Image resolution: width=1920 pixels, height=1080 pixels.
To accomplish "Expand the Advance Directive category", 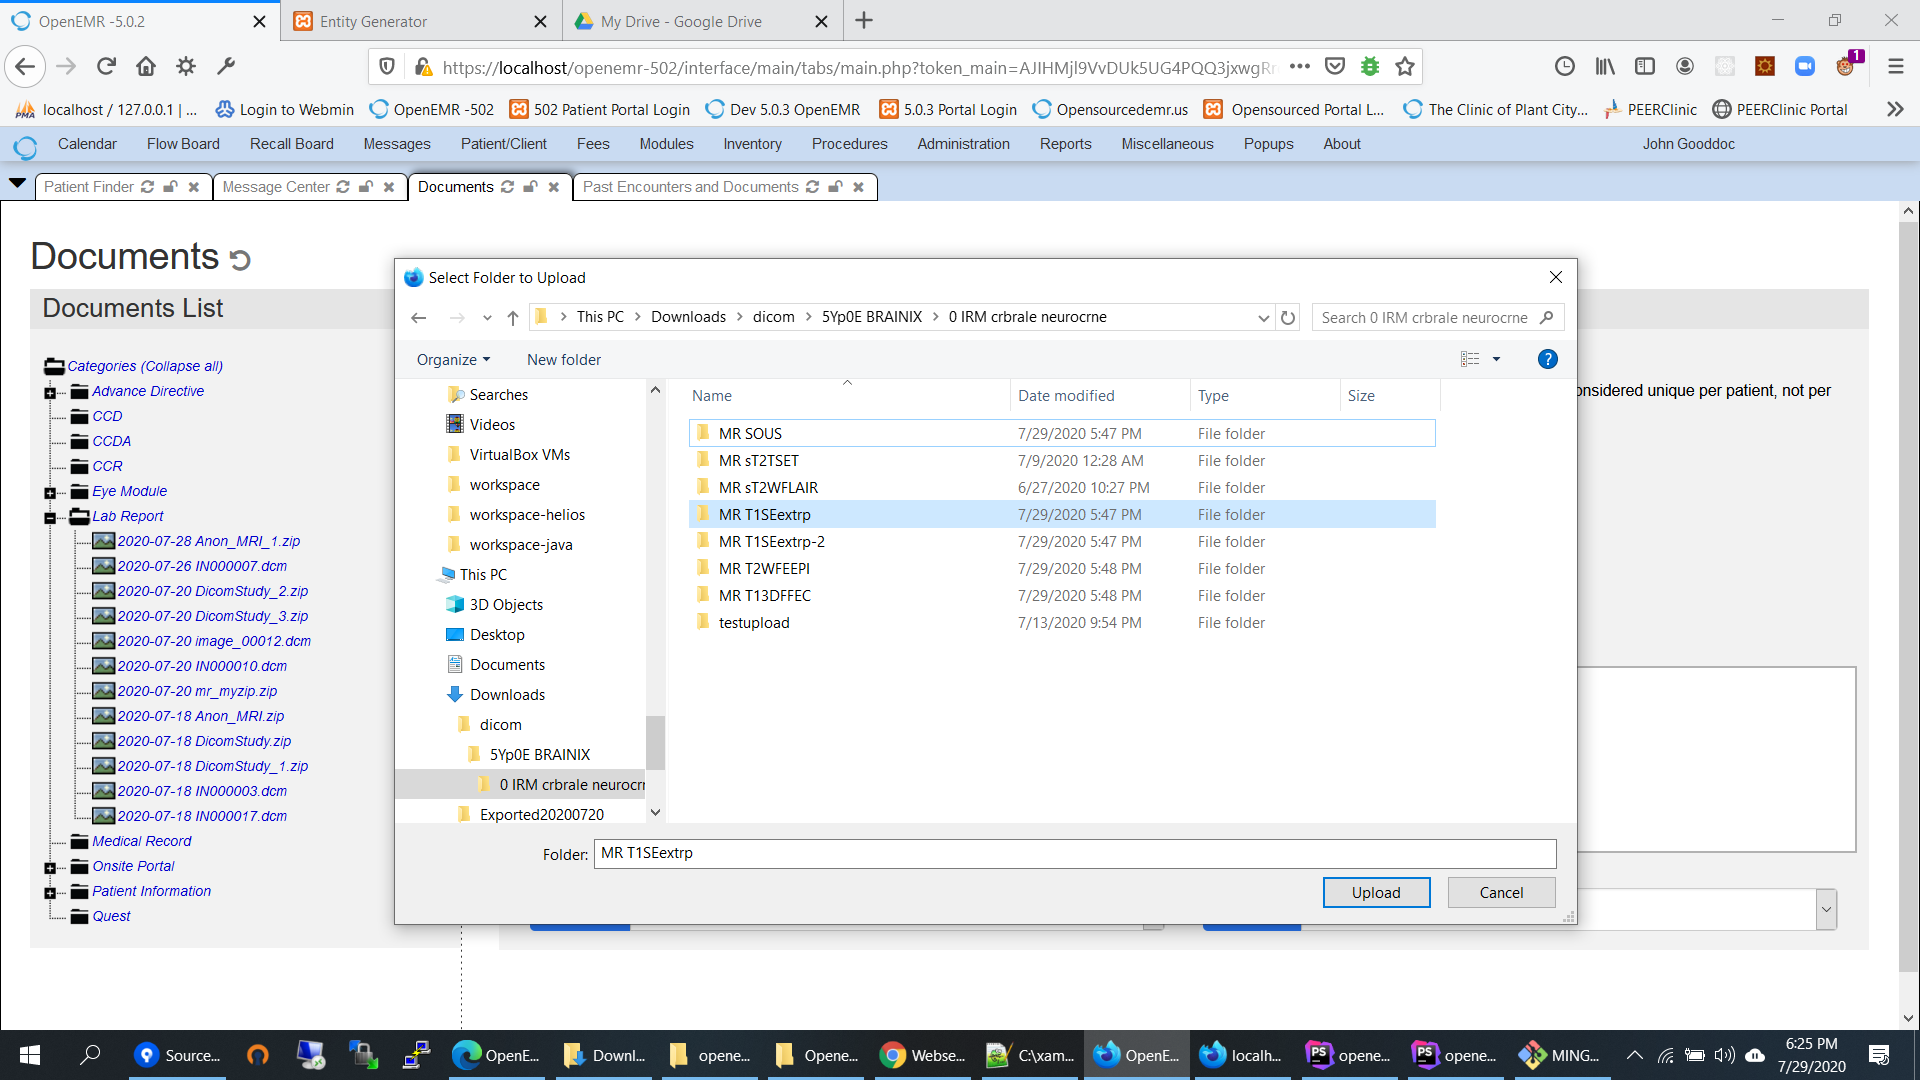I will 50,393.
